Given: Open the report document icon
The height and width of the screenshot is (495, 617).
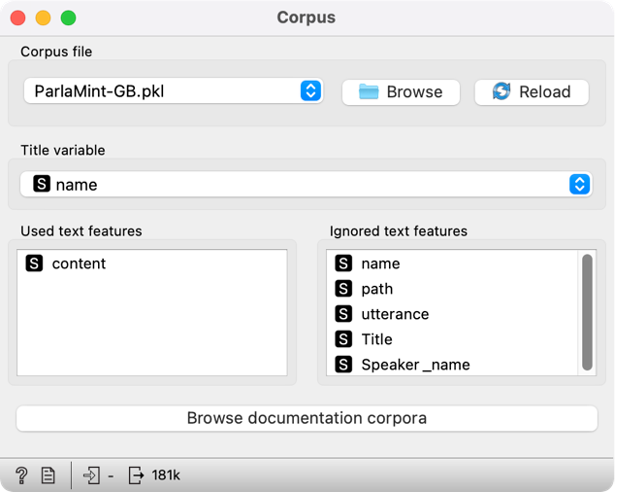Looking at the screenshot, I should click(47, 475).
